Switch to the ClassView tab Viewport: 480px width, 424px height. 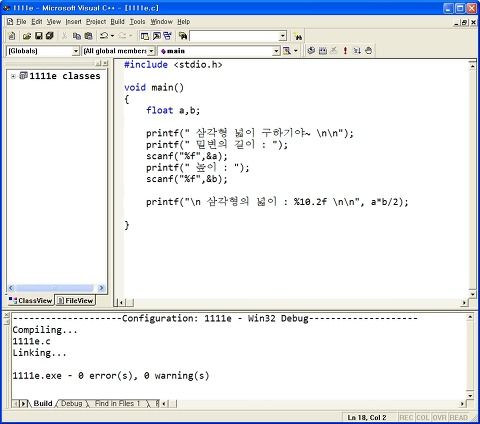(30, 300)
